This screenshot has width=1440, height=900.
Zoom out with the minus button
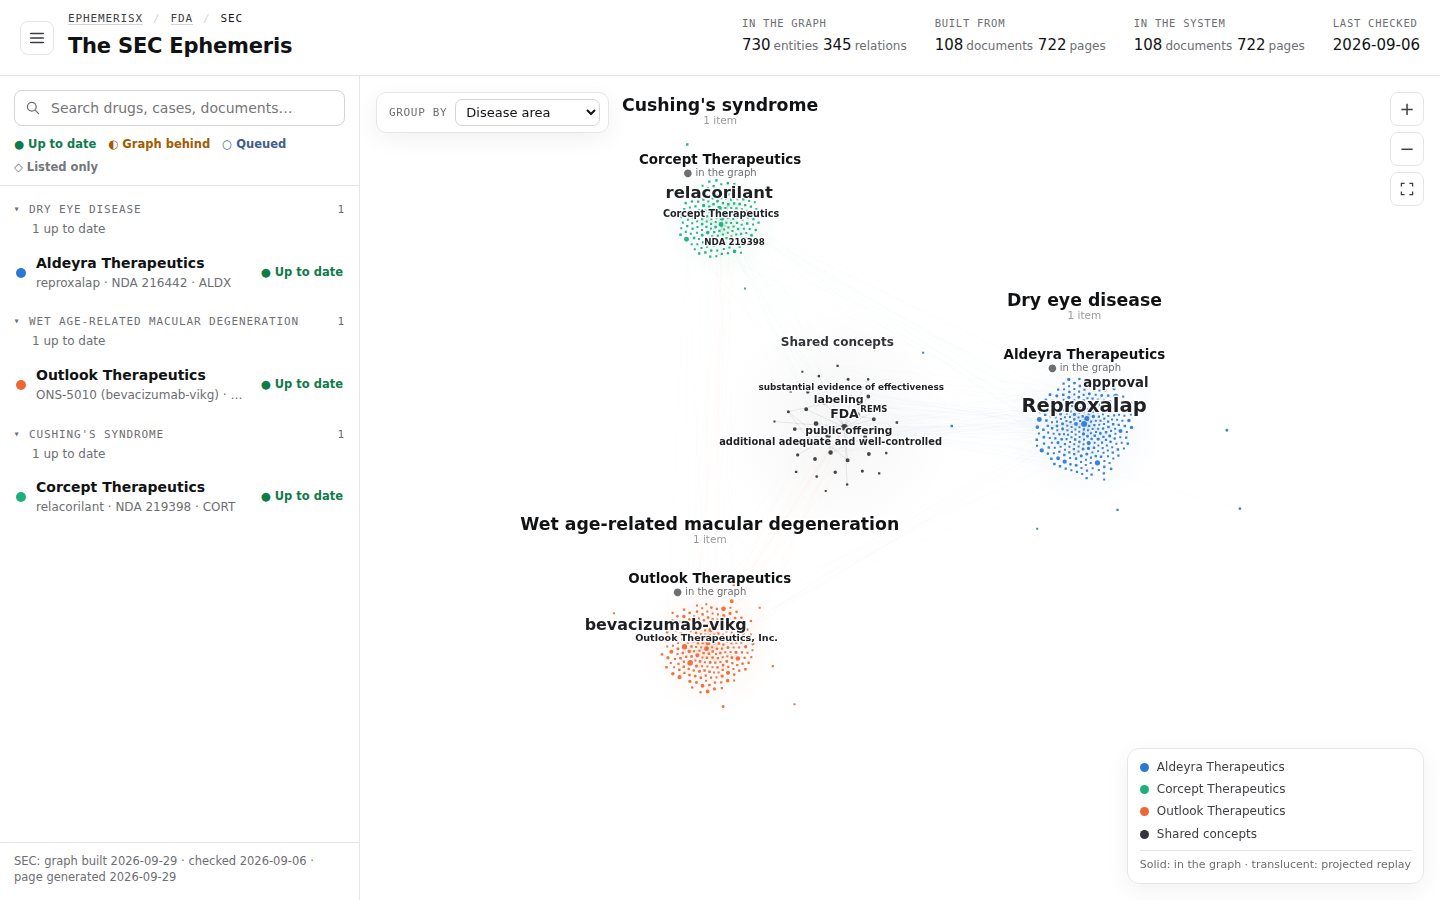click(1407, 149)
